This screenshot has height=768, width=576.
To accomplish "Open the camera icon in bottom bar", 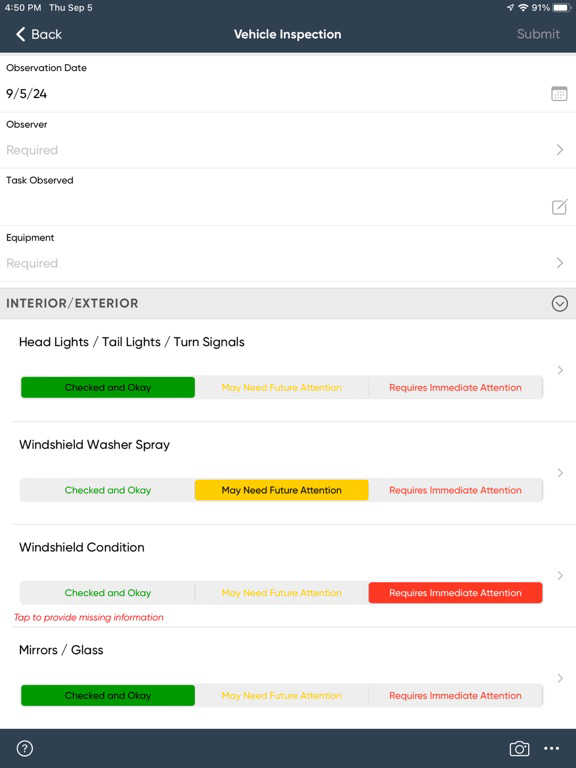I will [x=519, y=748].
